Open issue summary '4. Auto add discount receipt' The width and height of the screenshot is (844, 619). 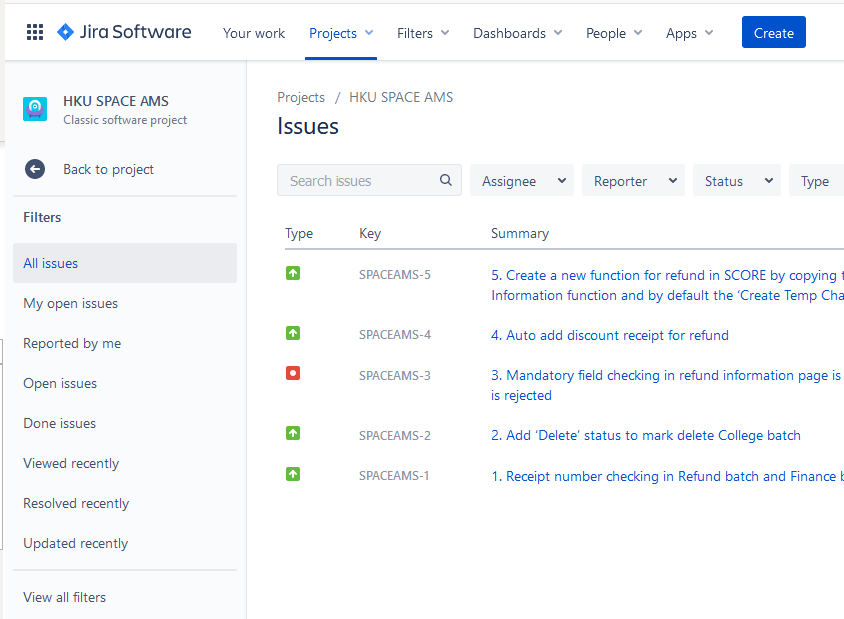(609, 335)
